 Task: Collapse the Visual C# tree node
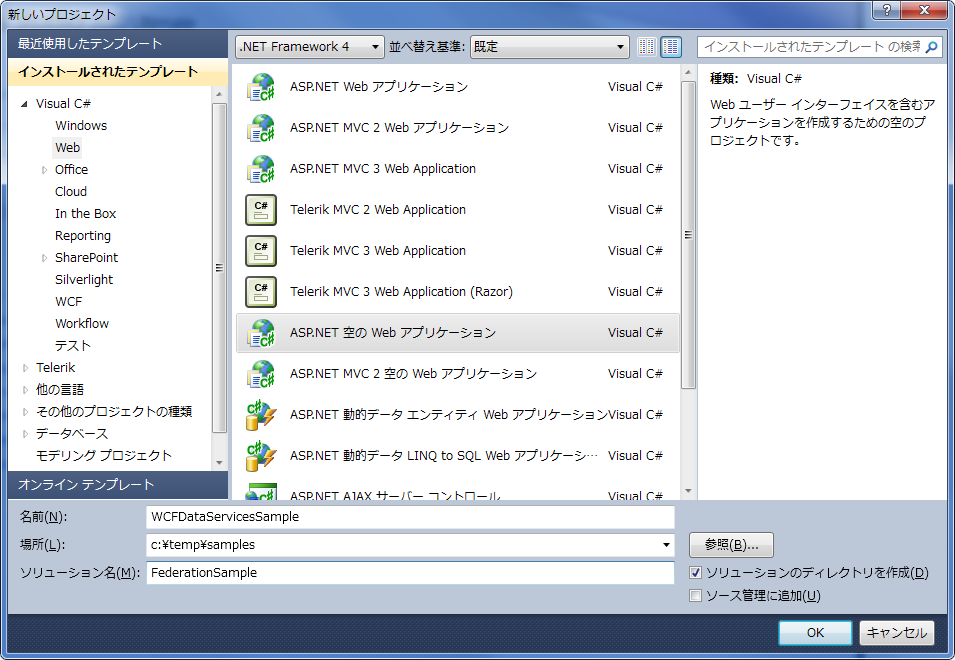point(24,104)
